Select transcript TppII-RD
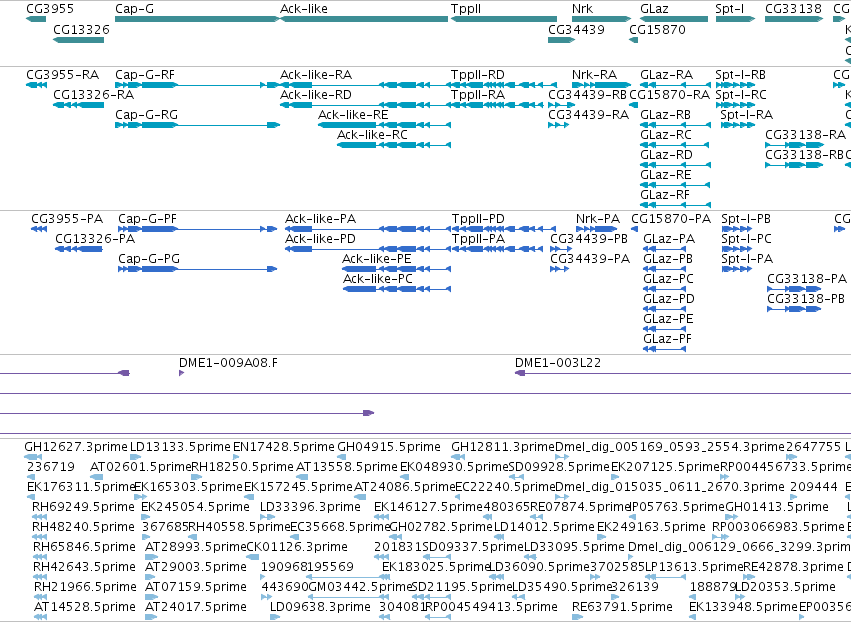Viewport: 851px width, 622px height. [x=478, y=74]
